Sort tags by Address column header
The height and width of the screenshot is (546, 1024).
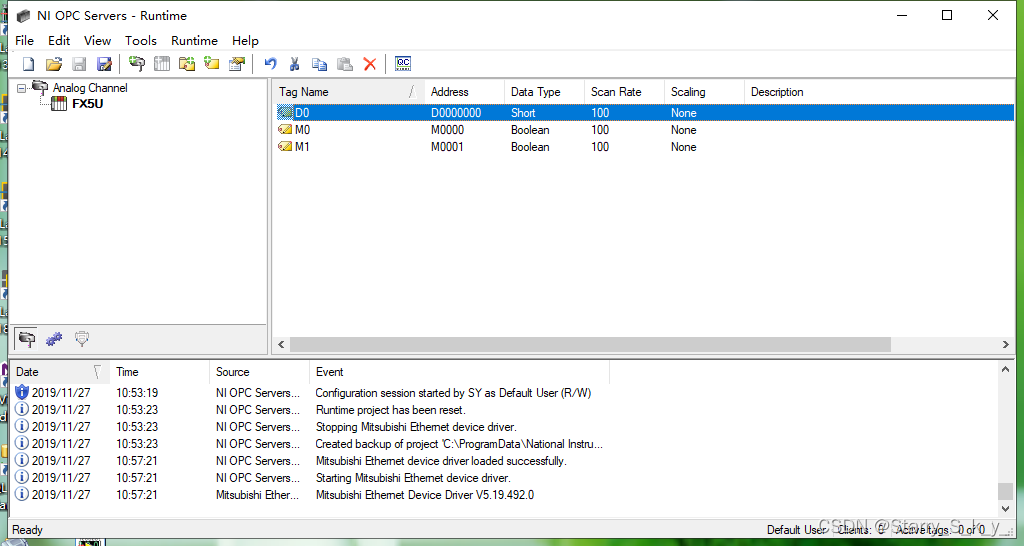point(464,92)
